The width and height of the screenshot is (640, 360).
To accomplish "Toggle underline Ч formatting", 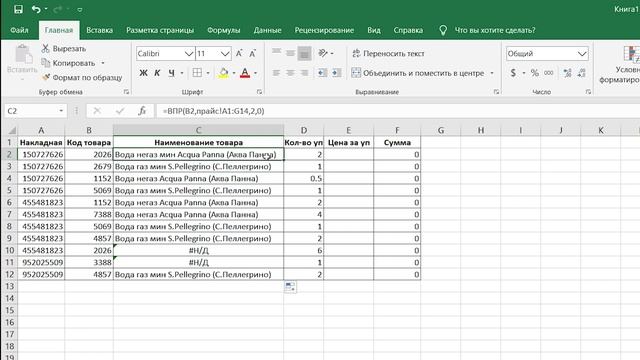I will click(171, 73).
